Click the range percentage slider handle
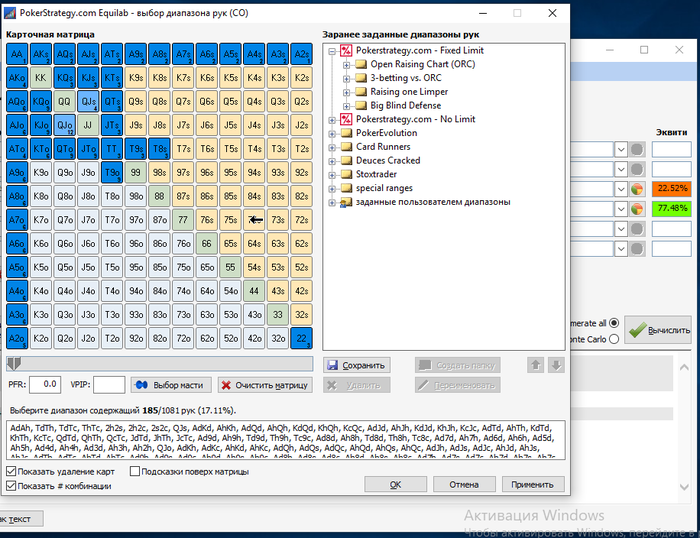700x538 pixels. click(x=14, y=364)
